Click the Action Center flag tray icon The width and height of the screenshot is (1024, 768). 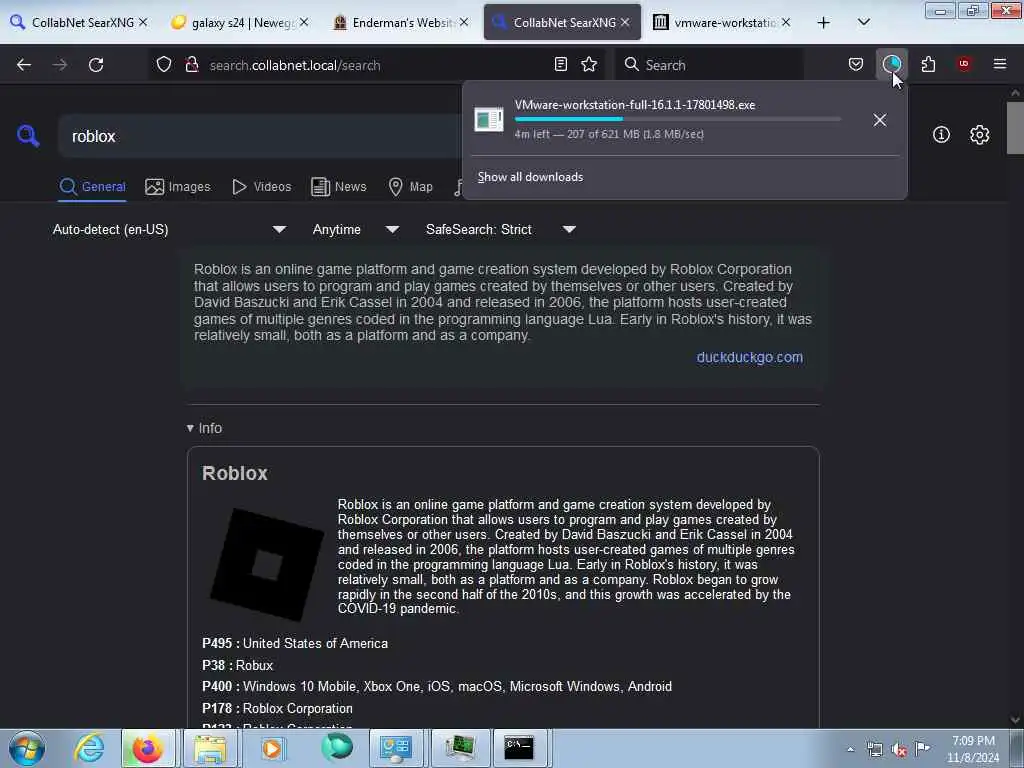[x=923, y=749]
